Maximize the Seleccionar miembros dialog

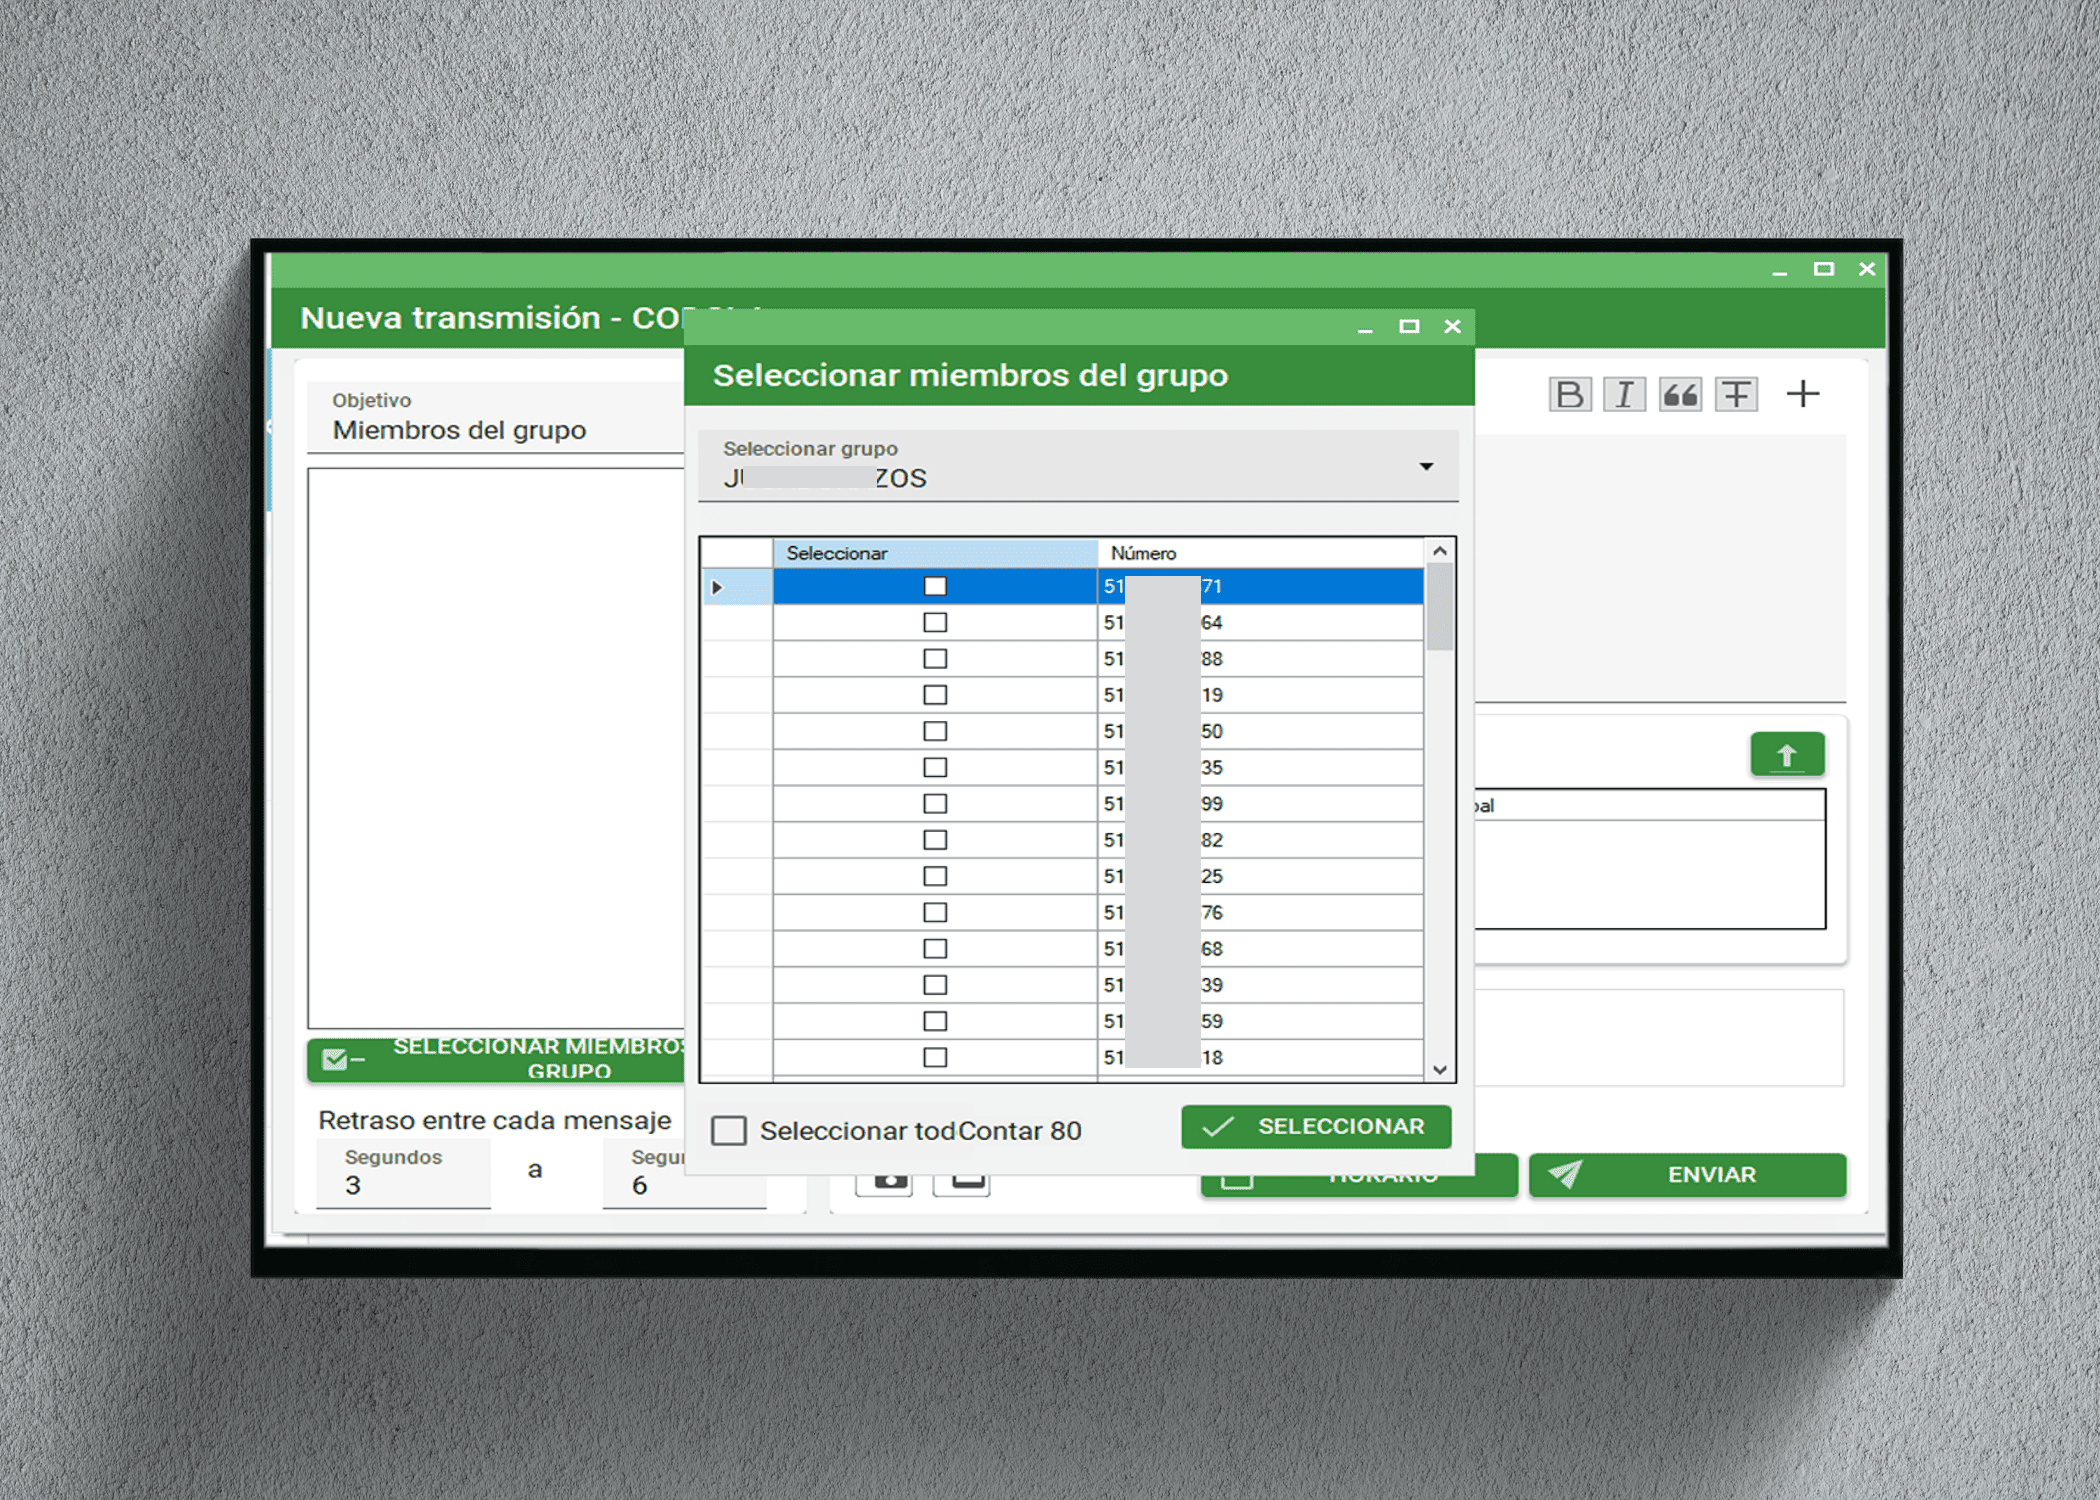[1409, 327]
